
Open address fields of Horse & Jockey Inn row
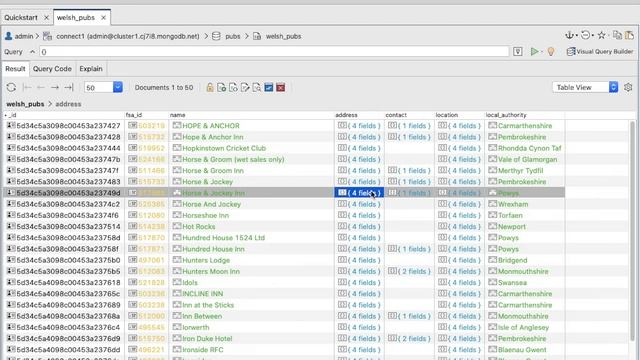click(x=359, y=193)
